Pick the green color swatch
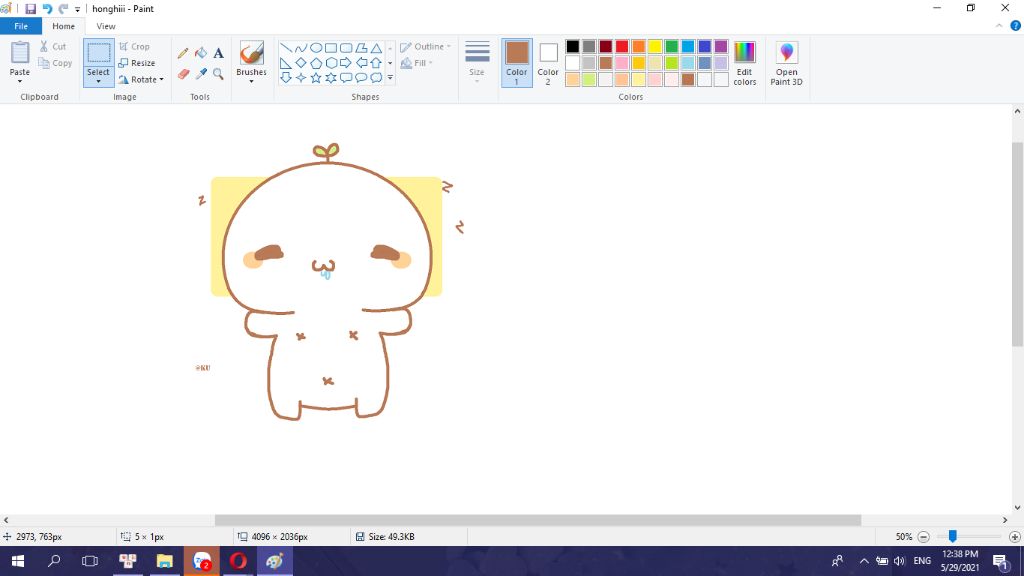This screenshot has height=576, width=1024. tap(671, 46)
